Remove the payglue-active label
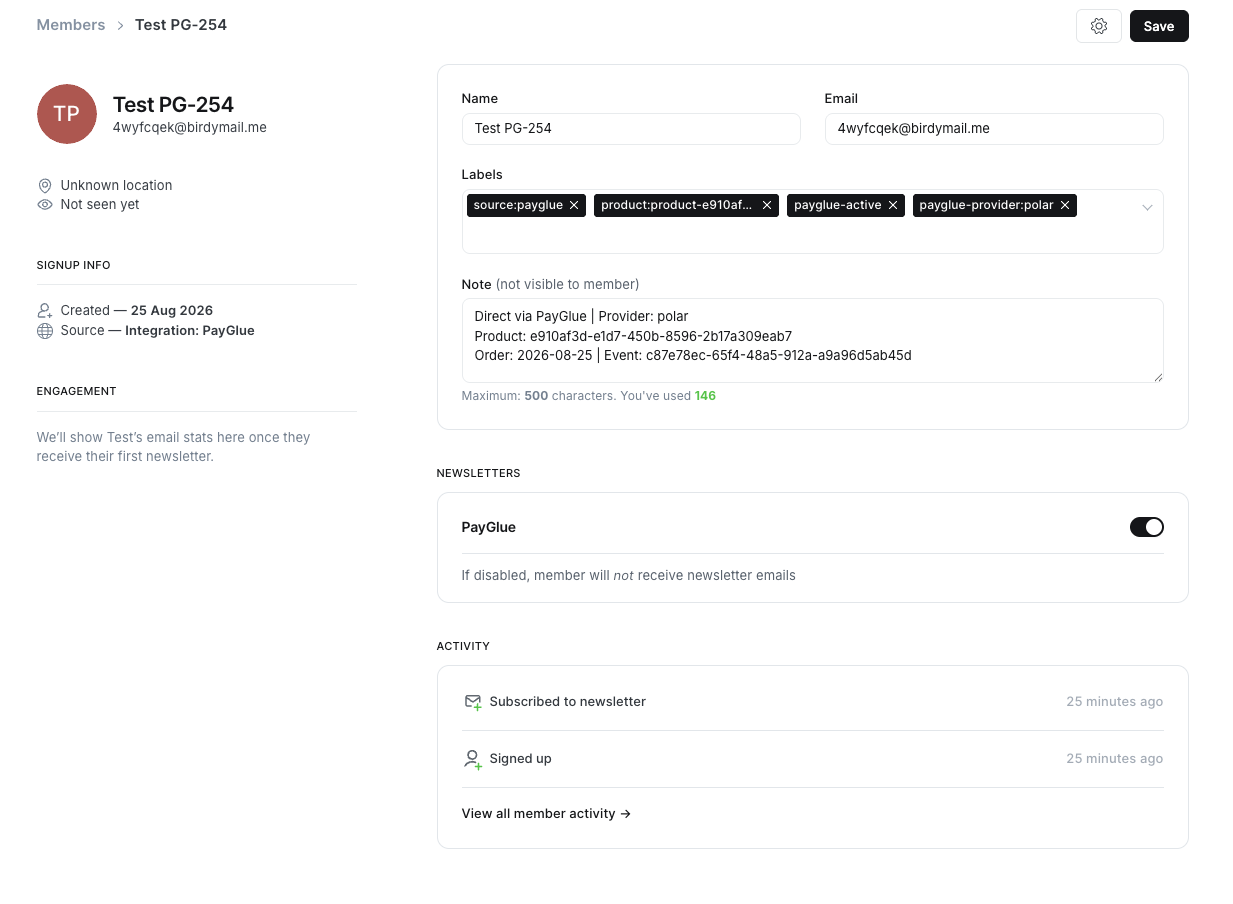Image resolution: width=1233 pixels, height=904 pixels. pyautogui.click(x=893, y=205)
